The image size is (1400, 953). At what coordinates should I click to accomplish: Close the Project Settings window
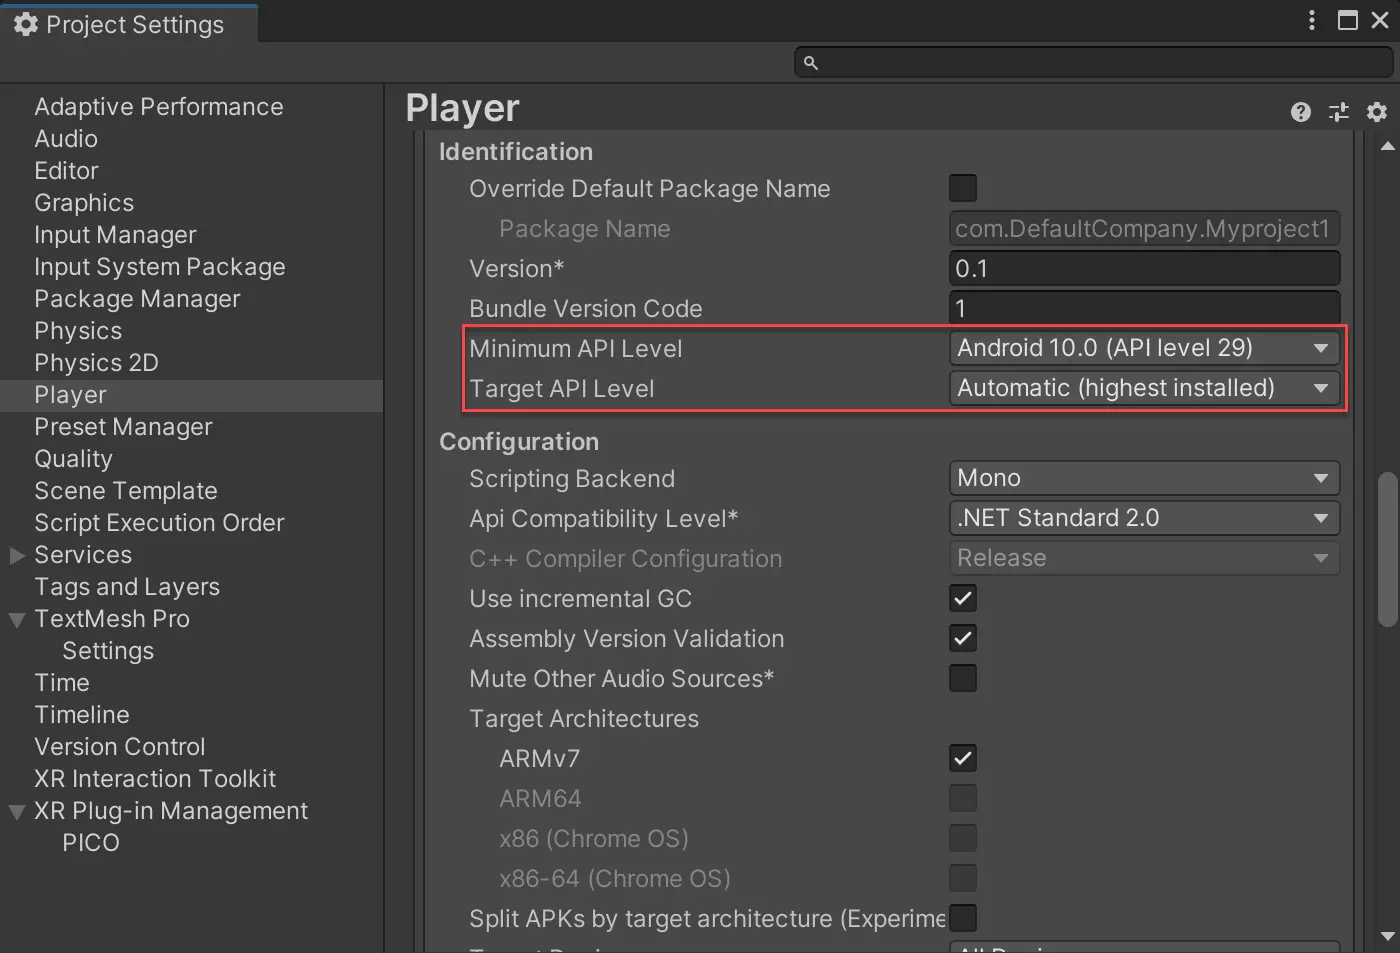coord(1380,21)
